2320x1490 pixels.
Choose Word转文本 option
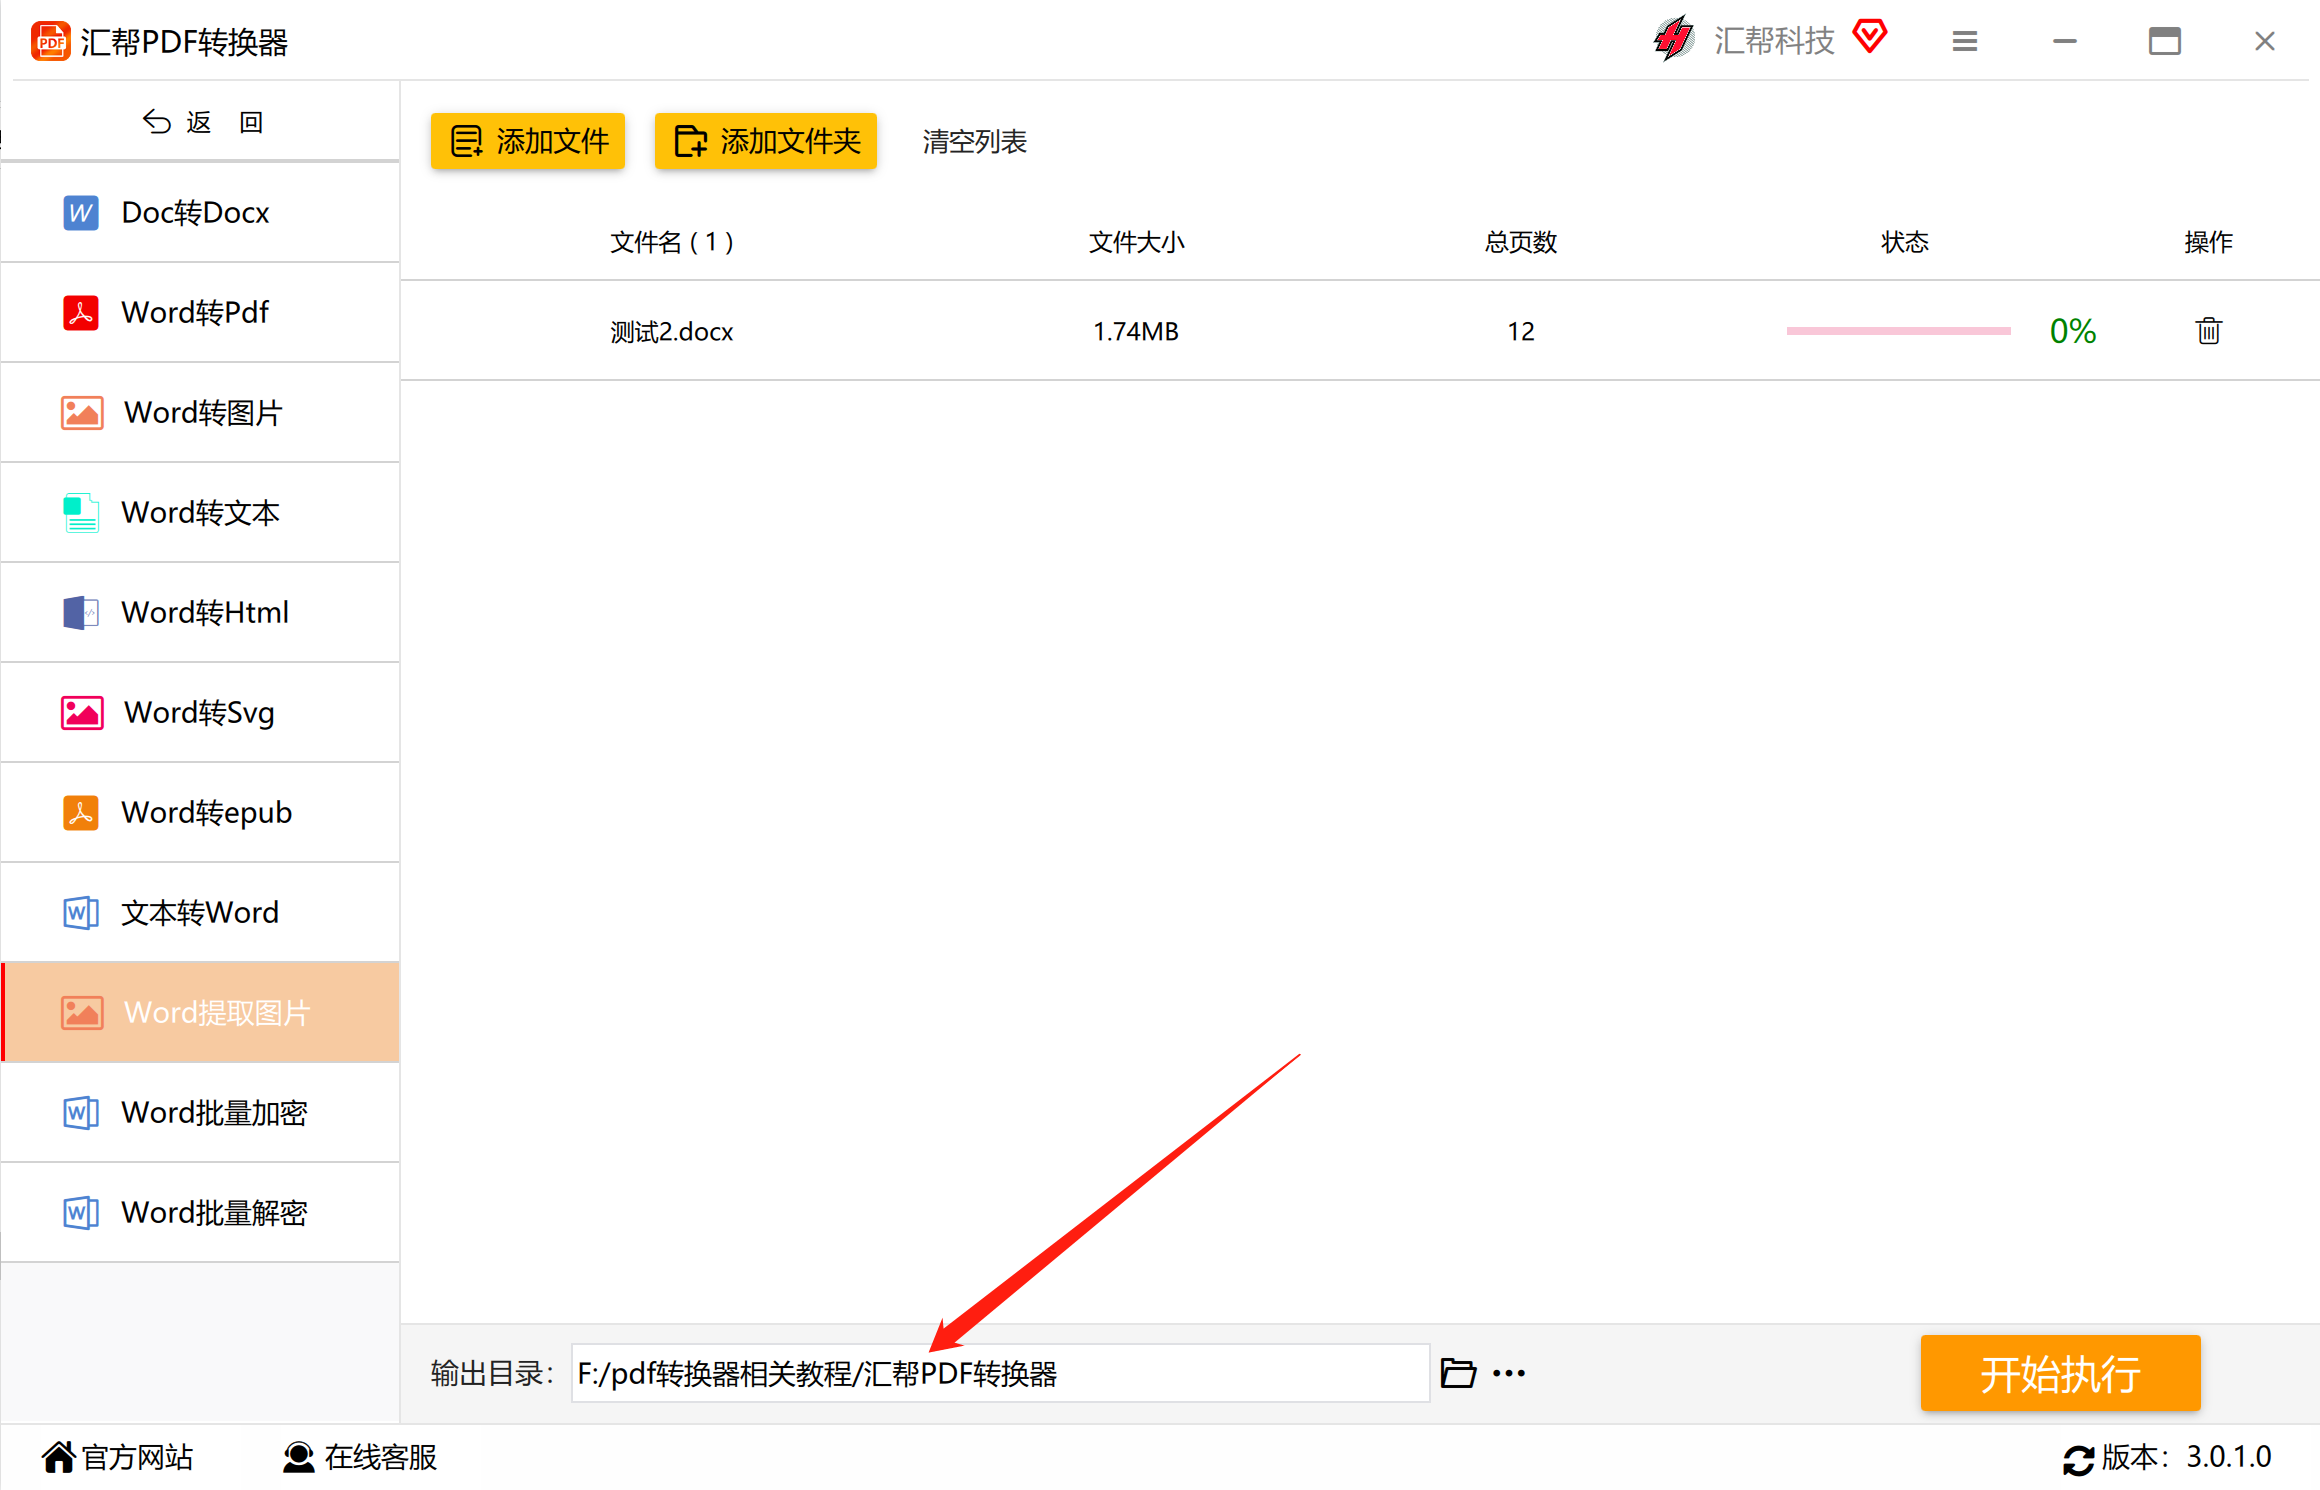click(200, 512)
